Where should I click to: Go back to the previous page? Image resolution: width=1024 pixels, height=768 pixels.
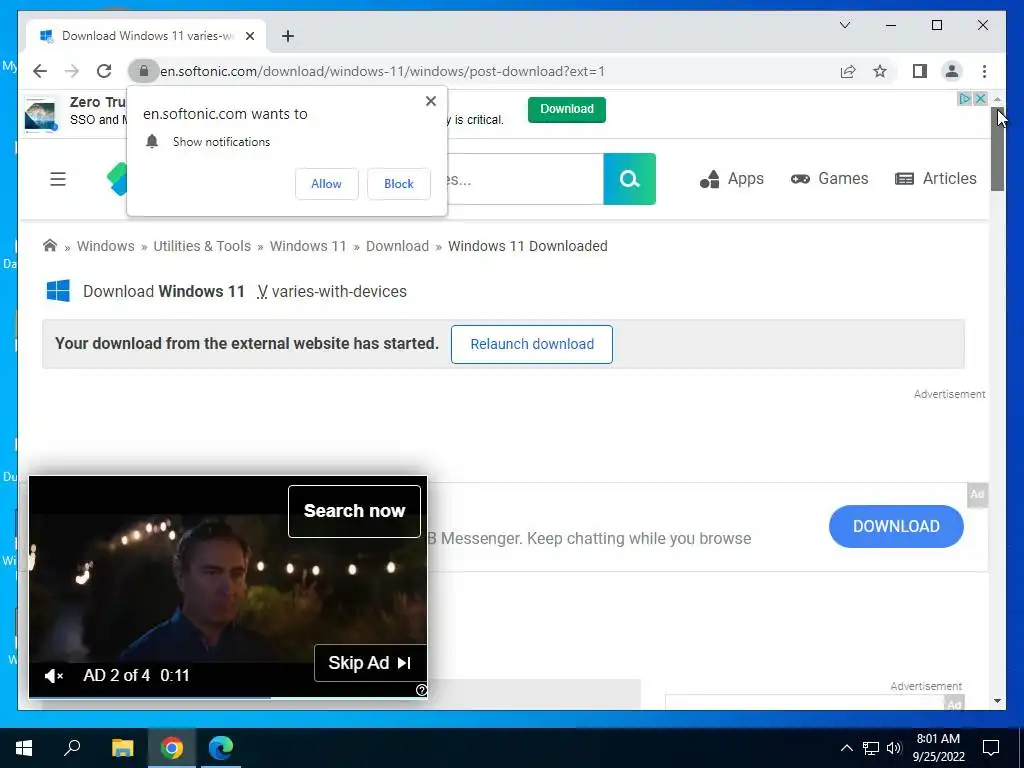[x=40, y=71]
